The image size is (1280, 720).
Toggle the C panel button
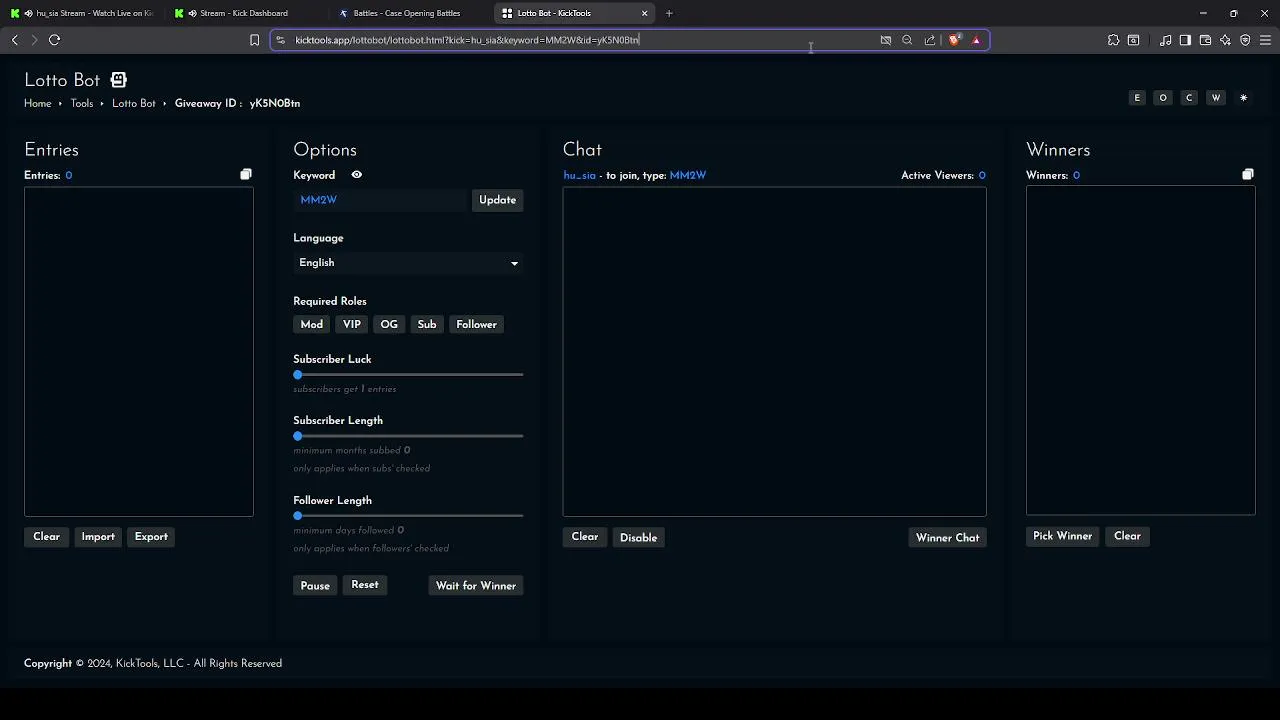pyautogui.click(x=1189, y=98)
